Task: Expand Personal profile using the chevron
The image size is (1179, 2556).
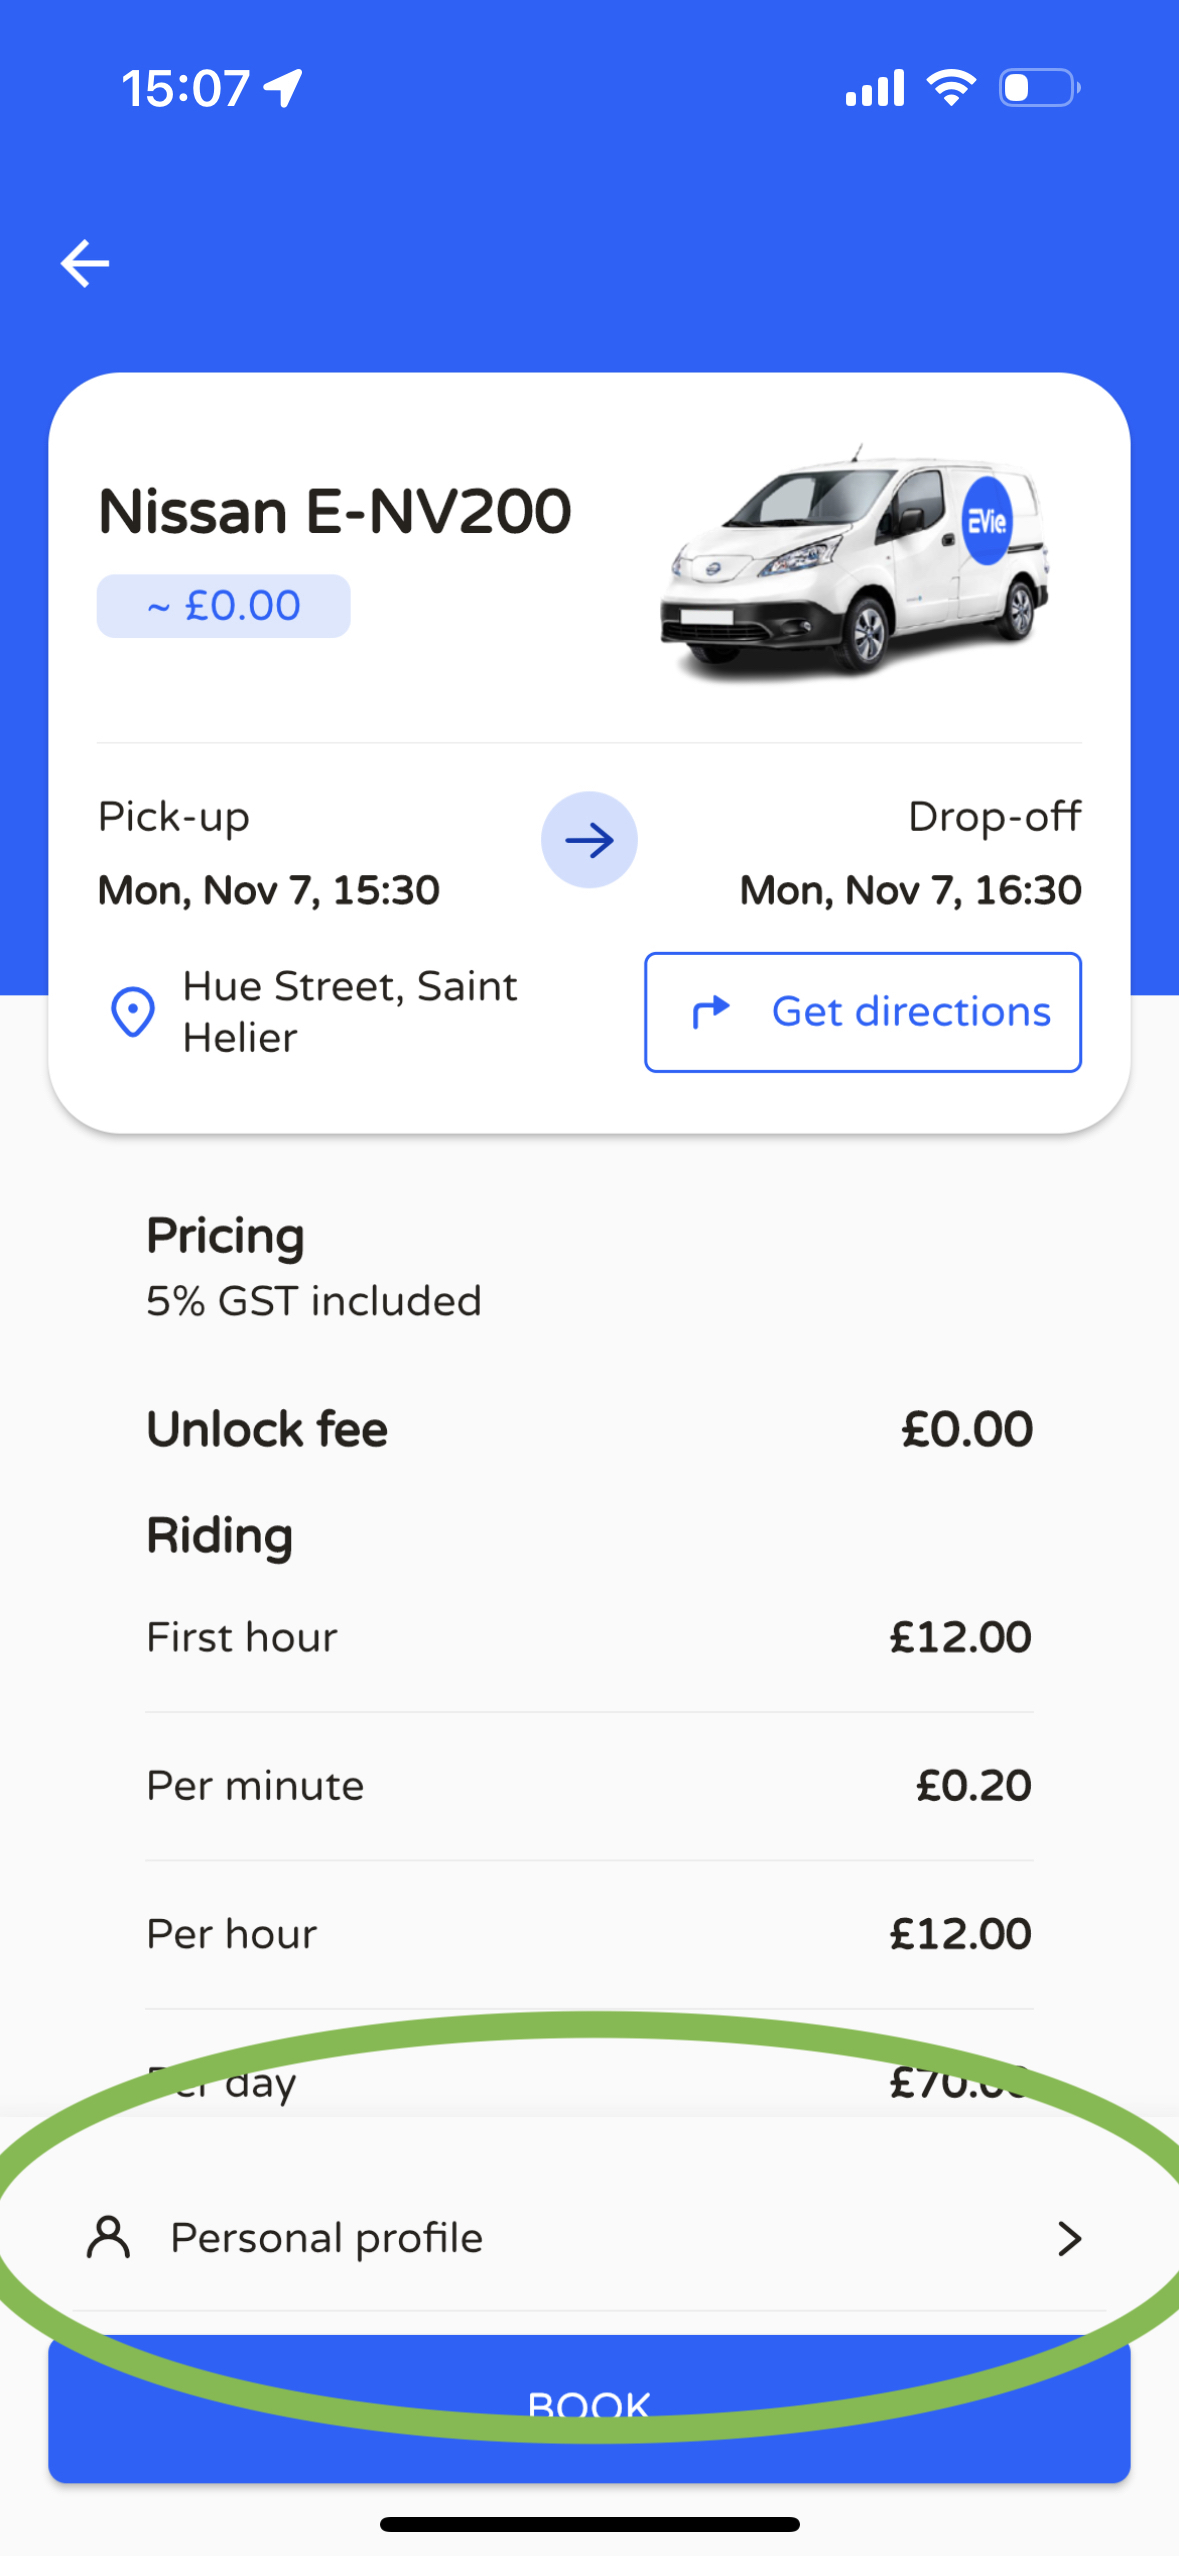Action: point(1069,2238)
